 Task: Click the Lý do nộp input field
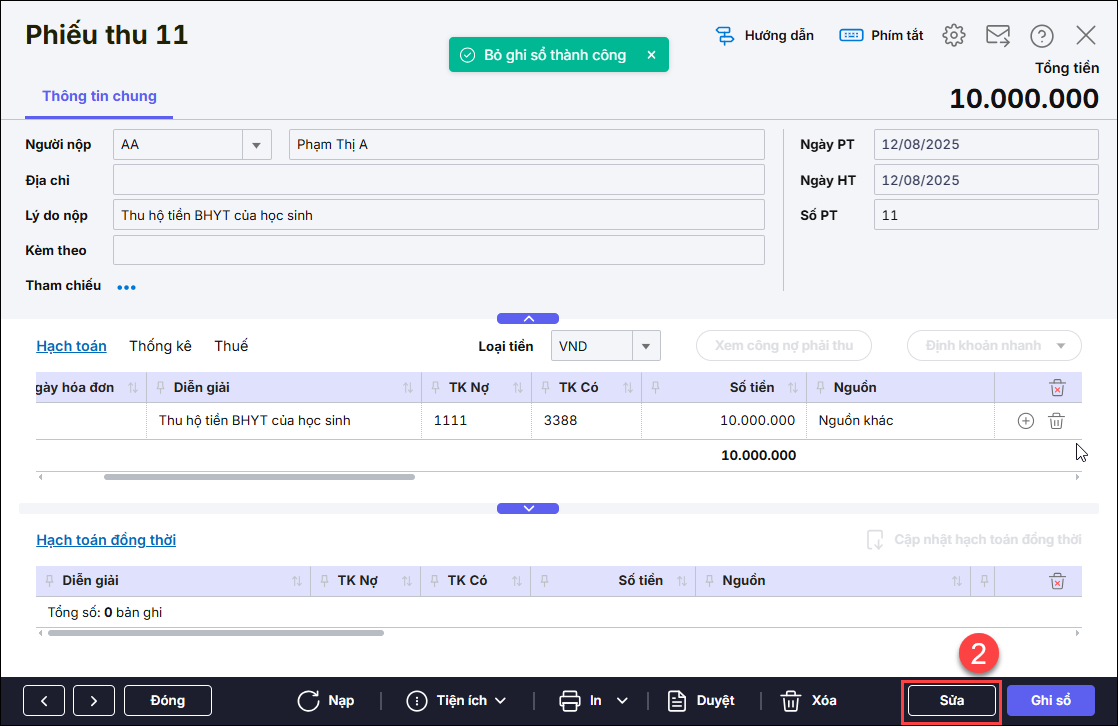pos(439,215)
